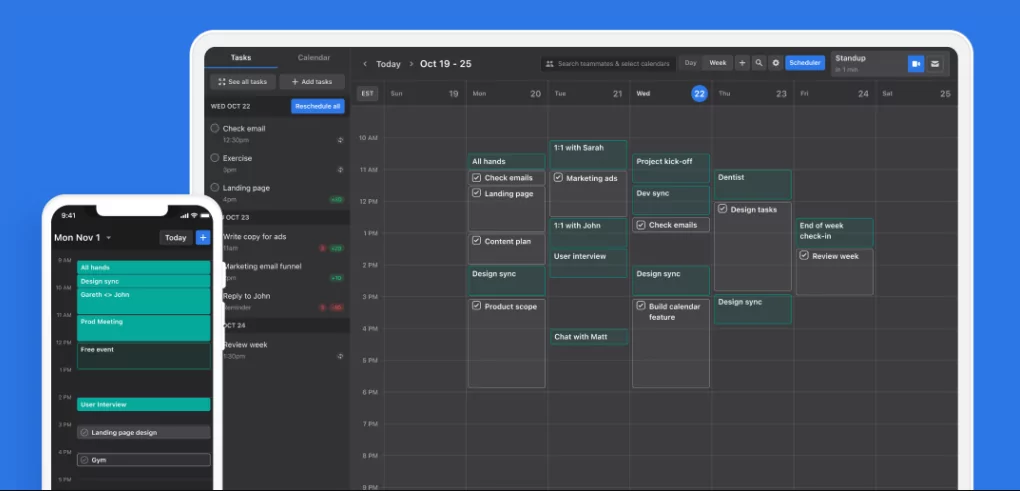
Task: Toggle Build calendar feature checkbox
Action: (641, 306)
